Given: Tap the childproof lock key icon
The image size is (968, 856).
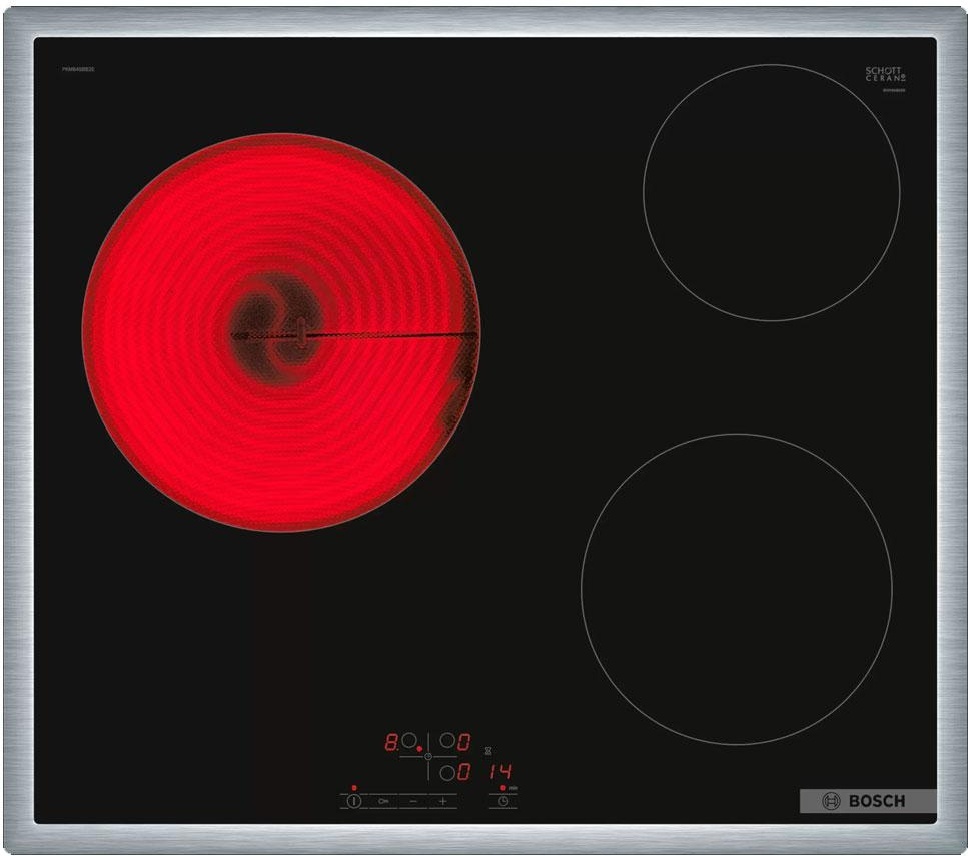Looking at the screenshot, I should point(383,801).
